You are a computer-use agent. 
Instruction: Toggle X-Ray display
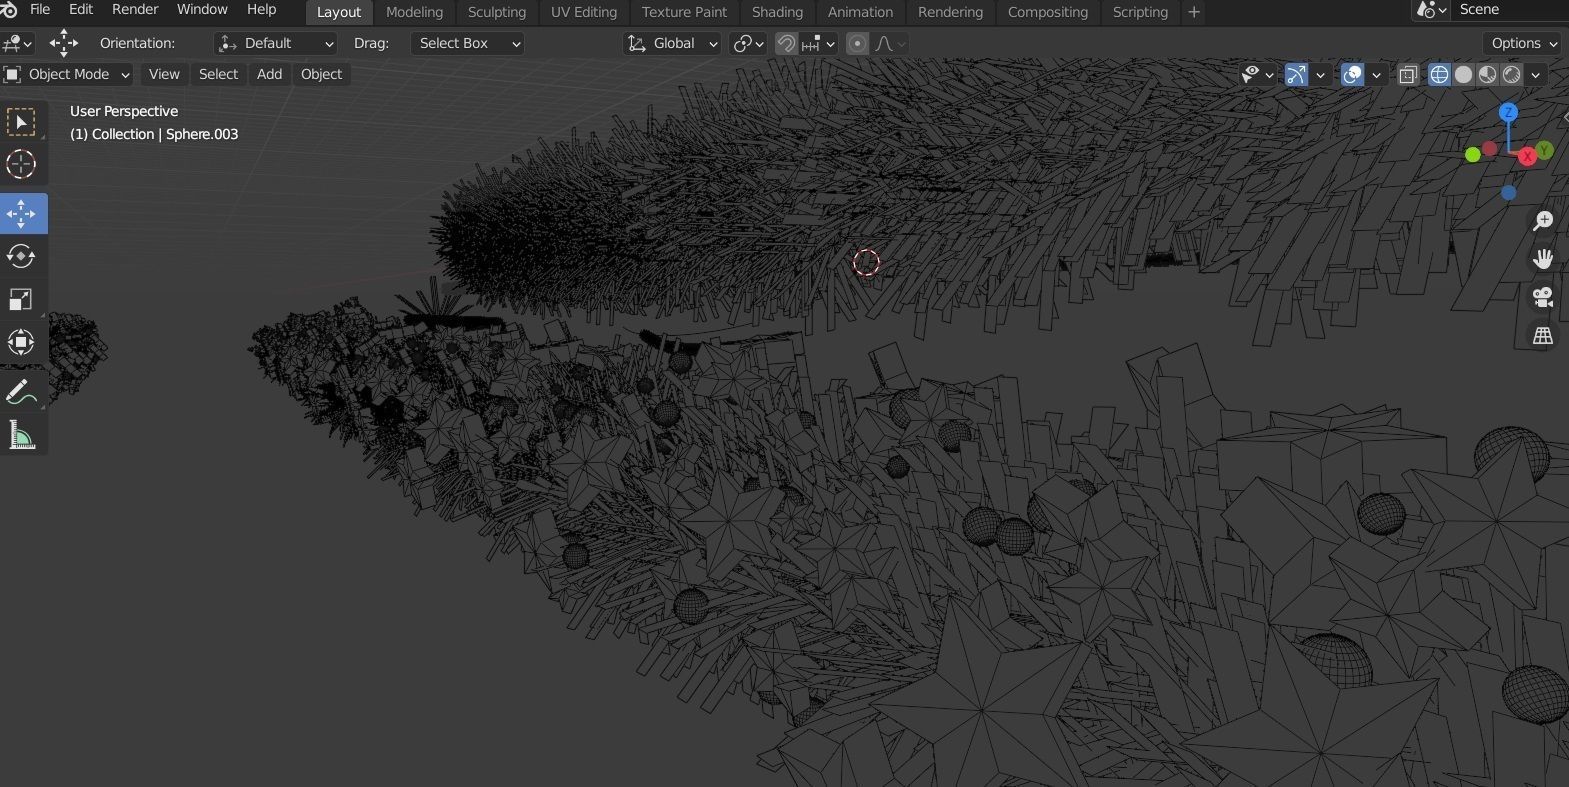pyautogui.click(x=1408, y=74)
